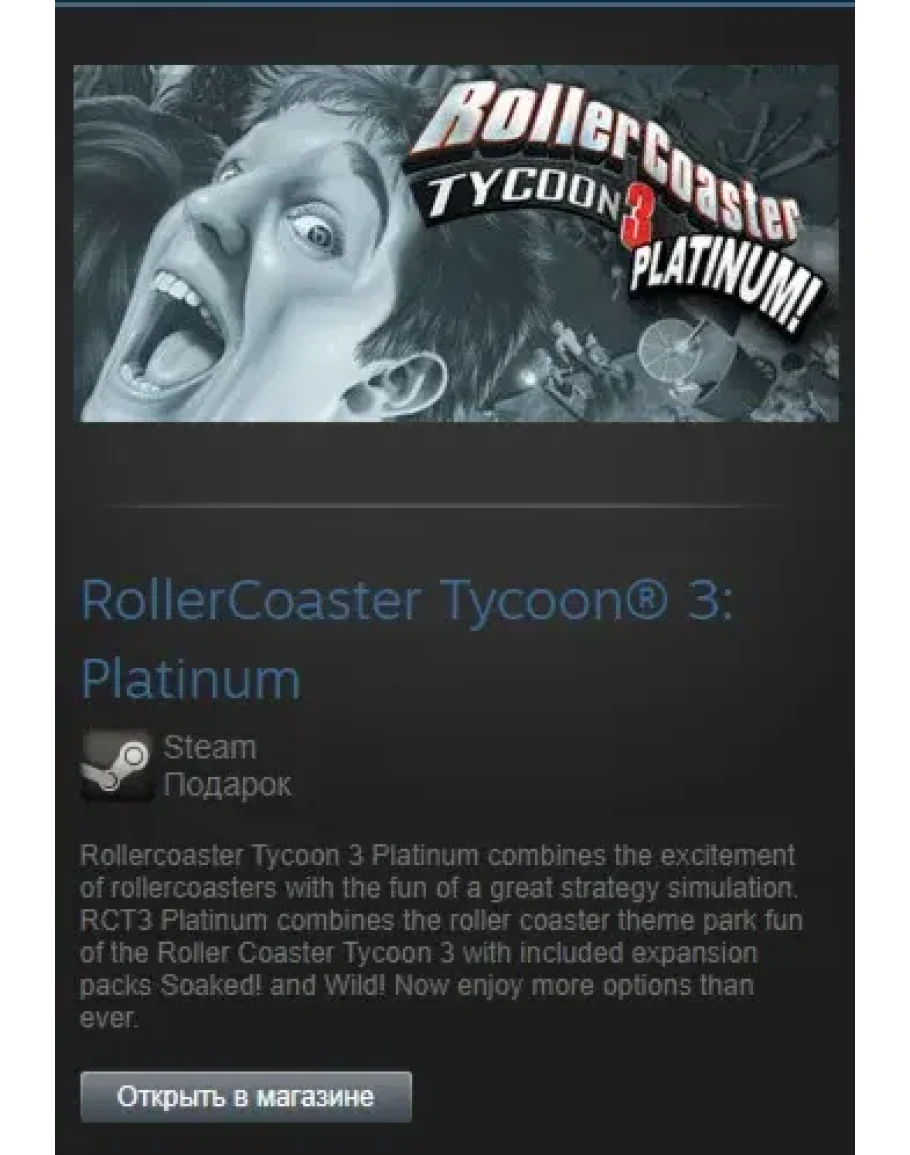Click the RCT3 Platinum combines description line

(x=441, y=921)
